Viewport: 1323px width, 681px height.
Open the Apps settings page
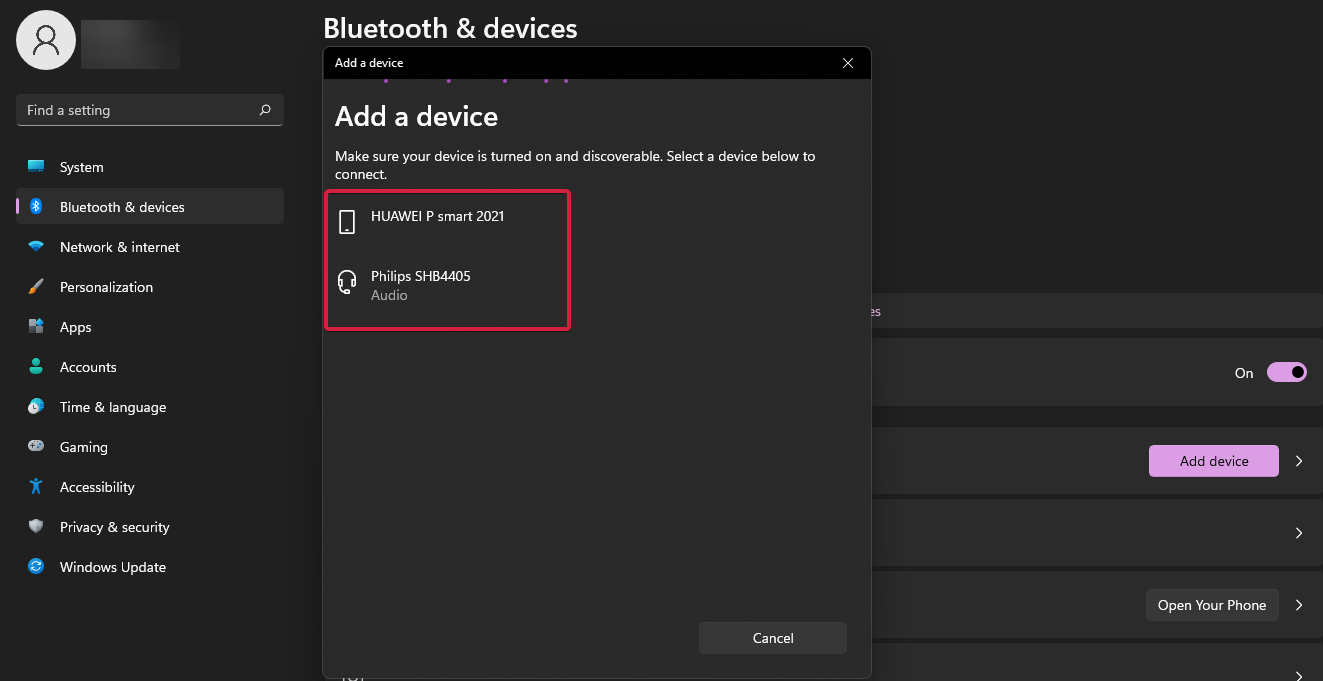[150, 327]
